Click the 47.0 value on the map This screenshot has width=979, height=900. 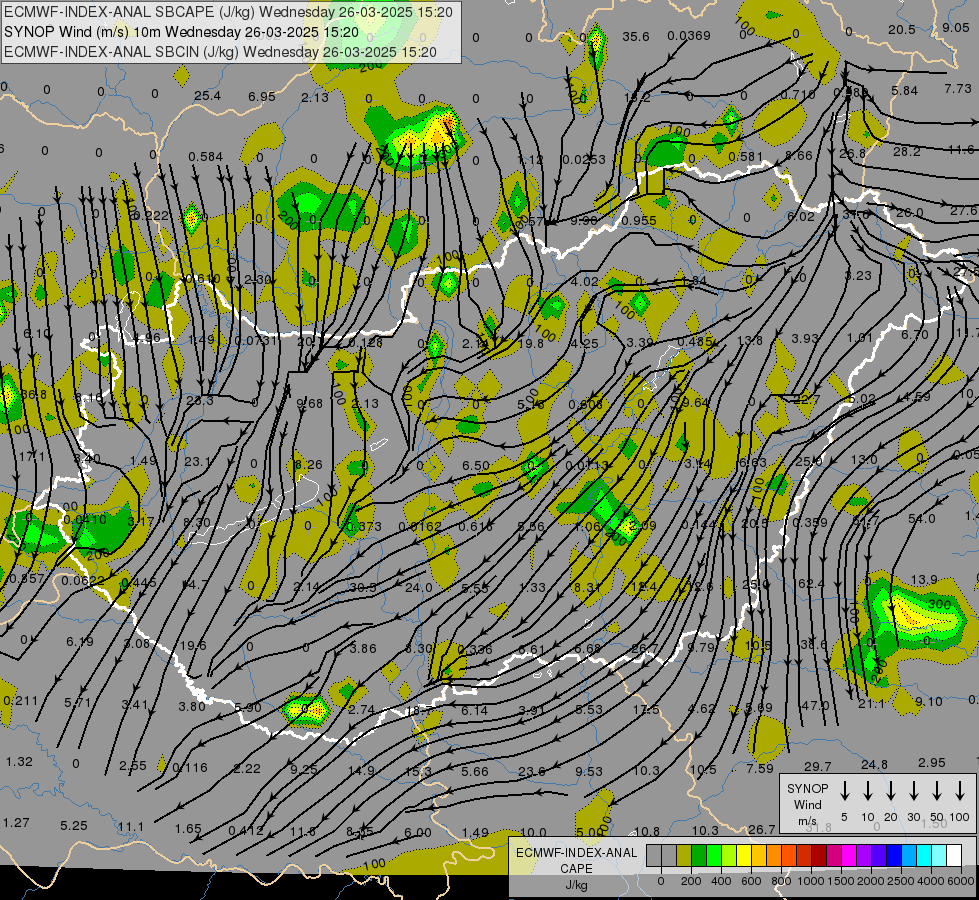pos(815,705)
